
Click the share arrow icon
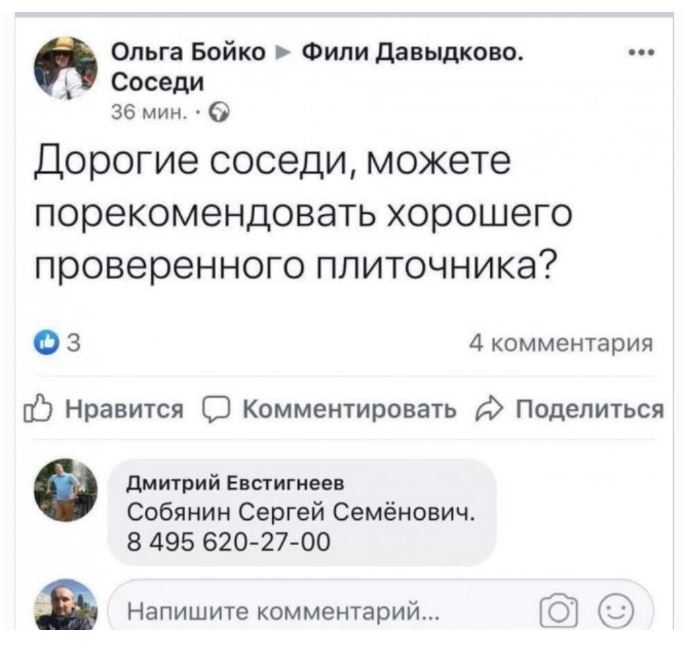pyautogui.click(x=489, y=409)
